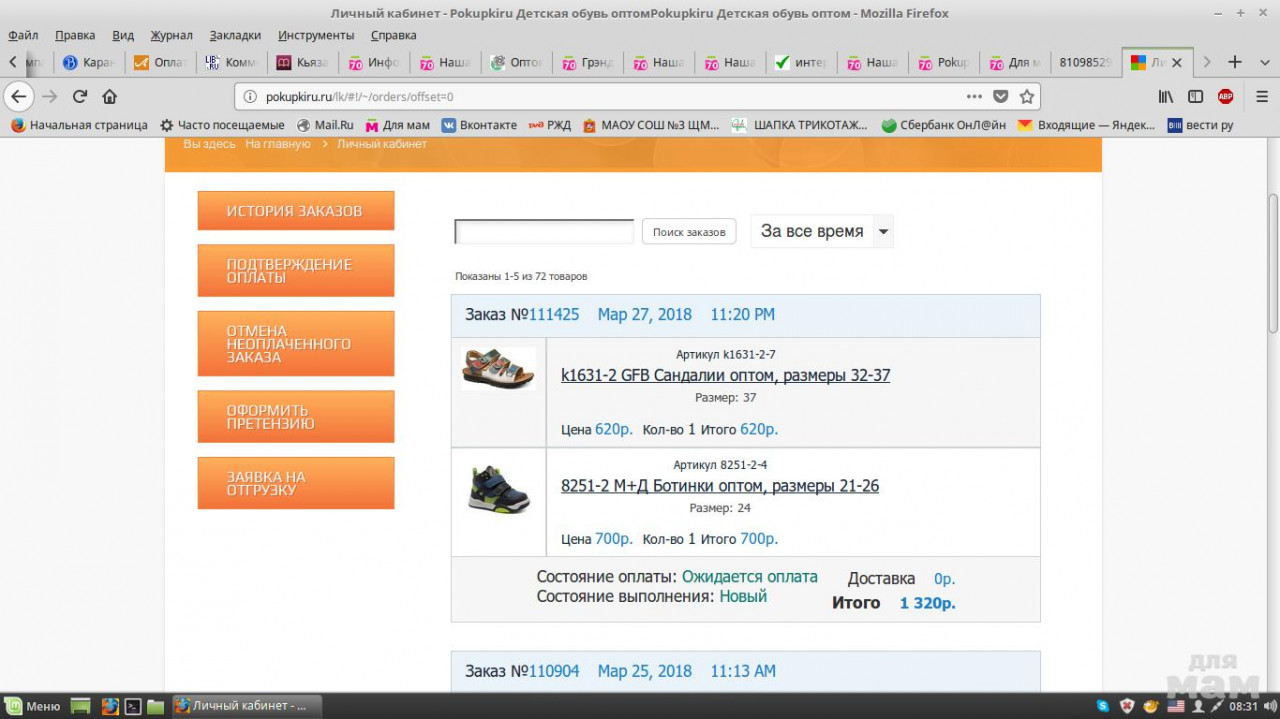
Task: Bookmark this page with the star icon
Action: click(x=1026, y=97)
